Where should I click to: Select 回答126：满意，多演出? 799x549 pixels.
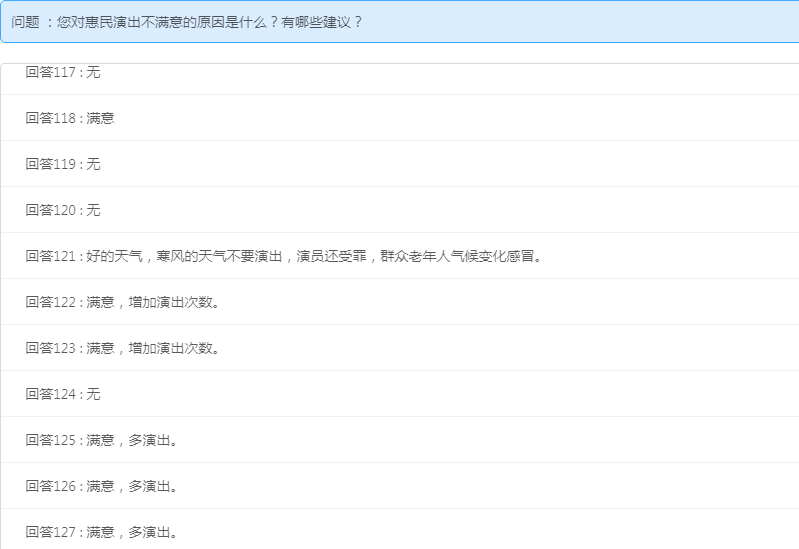(x=400, y=486)
